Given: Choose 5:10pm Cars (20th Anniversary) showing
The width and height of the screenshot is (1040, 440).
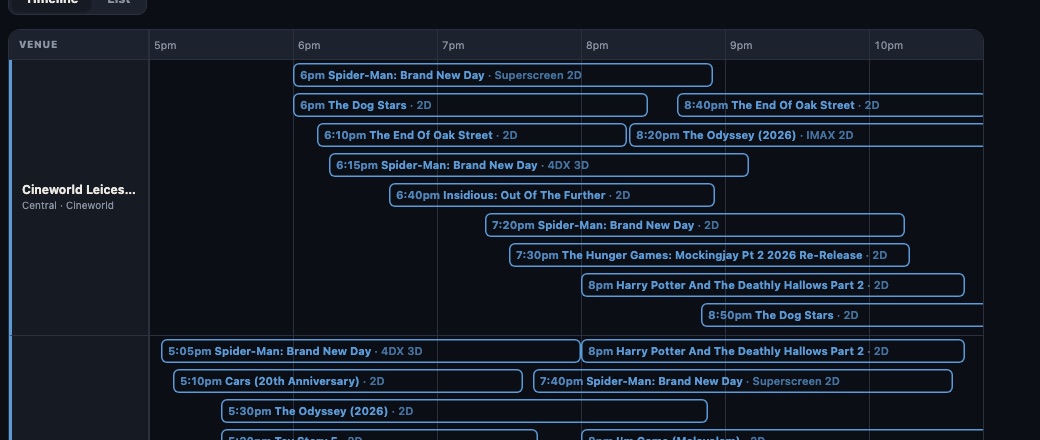Looking at the screenshot, I should tap(348, 381).
